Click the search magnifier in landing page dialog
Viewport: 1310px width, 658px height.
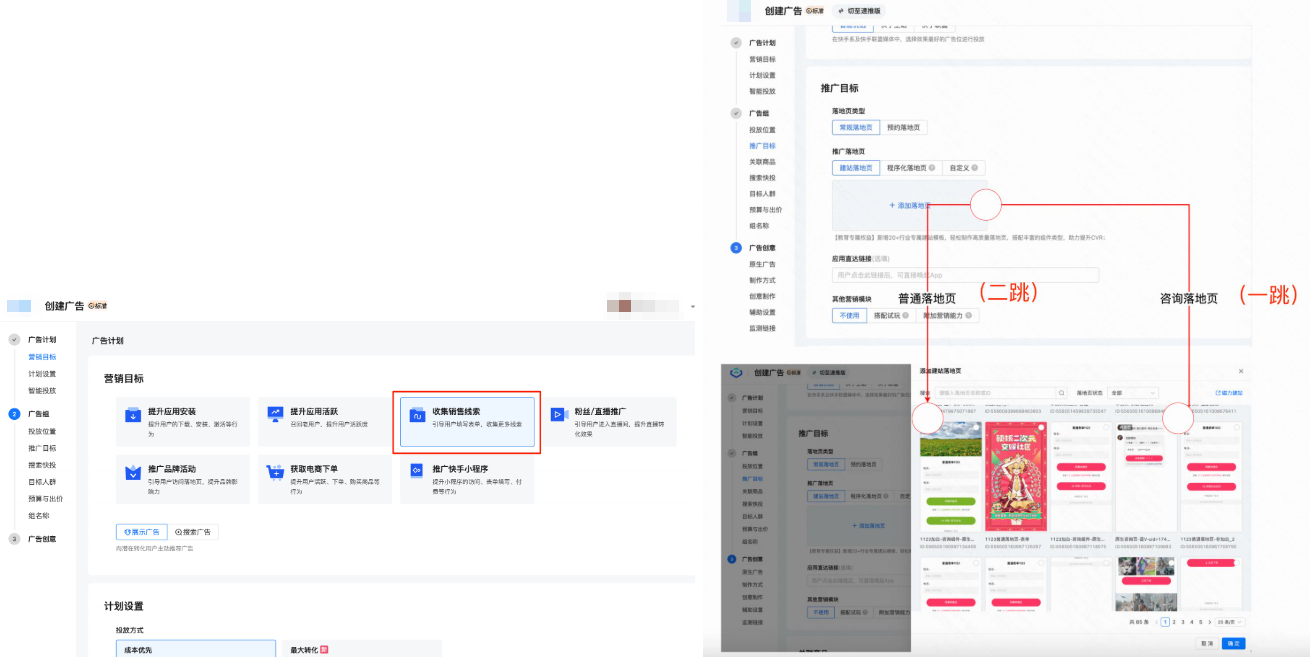1061,393
